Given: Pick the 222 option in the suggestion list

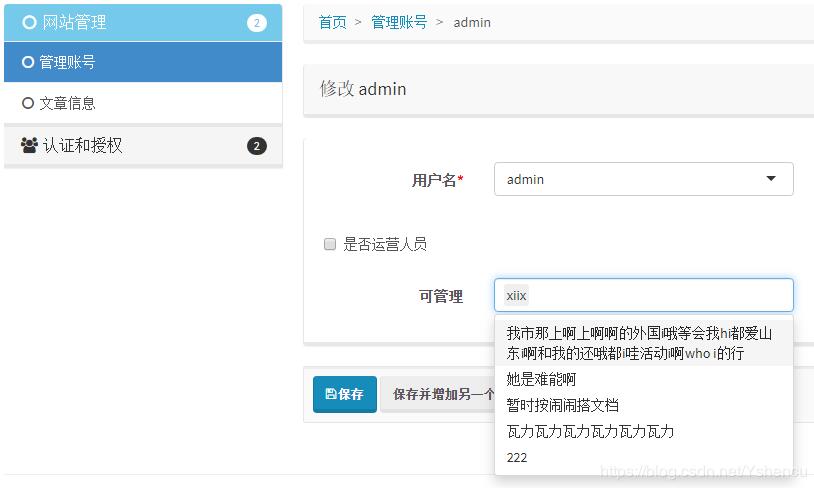Looking at the screenshot, I should click(x=517, y=458).
